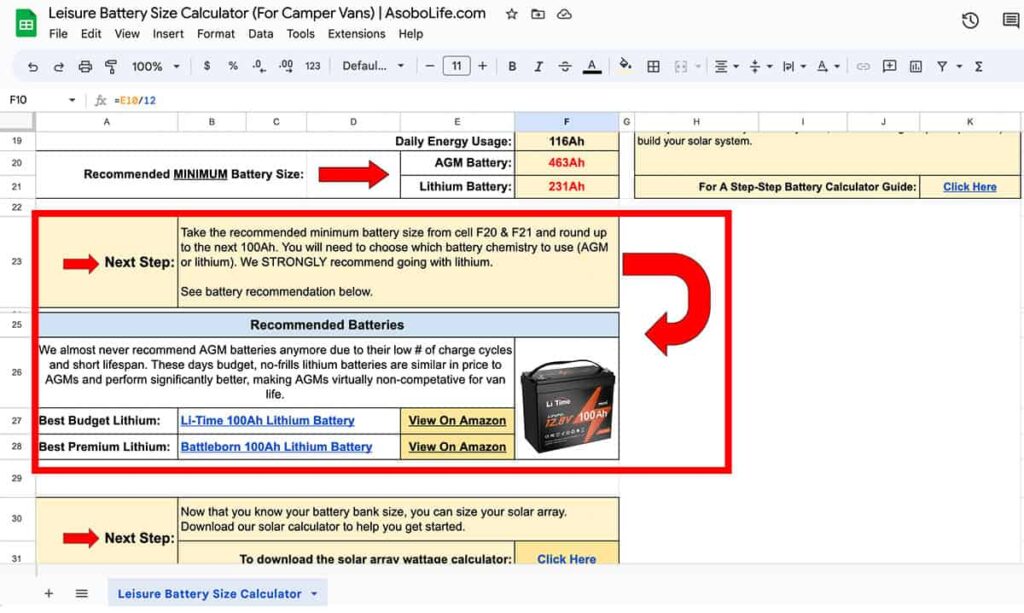Click the Li Time battery product image
The width and height of the screenshot is (1024, 613).
point(568,406)
